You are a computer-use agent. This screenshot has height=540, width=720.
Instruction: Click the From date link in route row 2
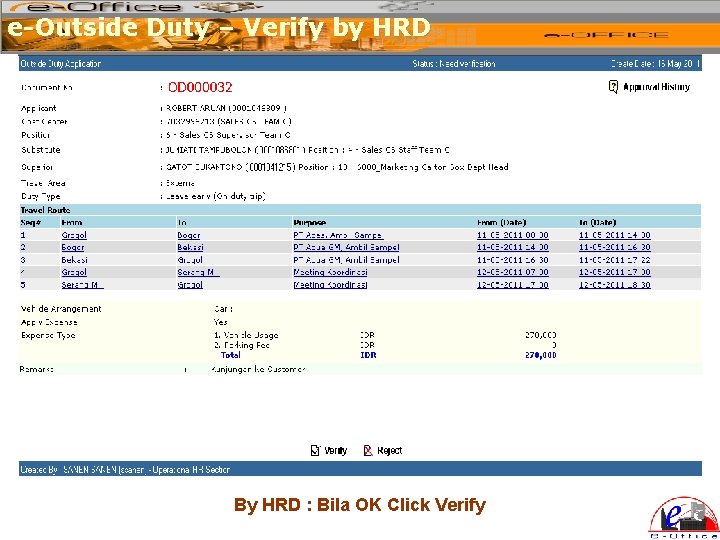[x=512, y=247]
